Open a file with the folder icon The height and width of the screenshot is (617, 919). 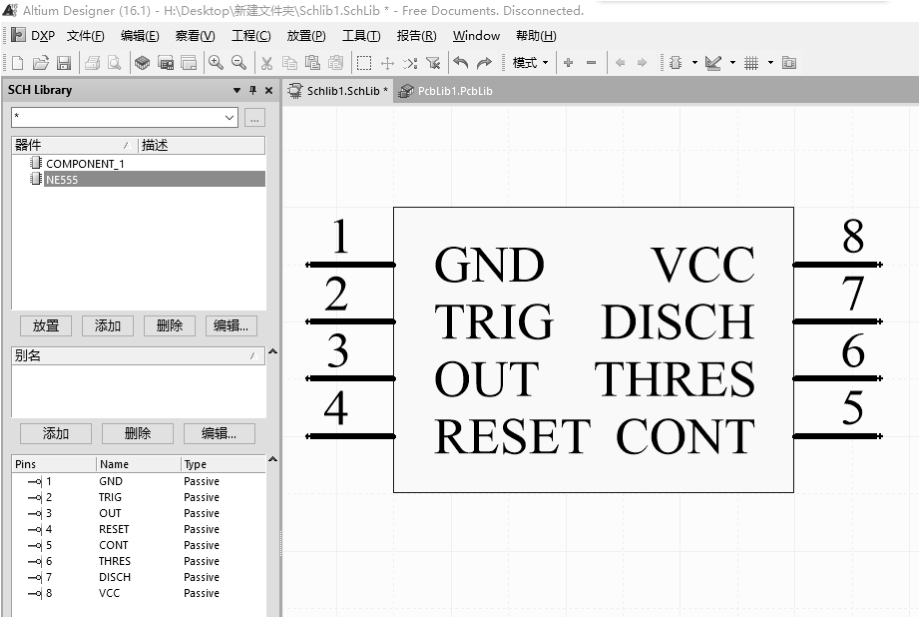(40, 63)
